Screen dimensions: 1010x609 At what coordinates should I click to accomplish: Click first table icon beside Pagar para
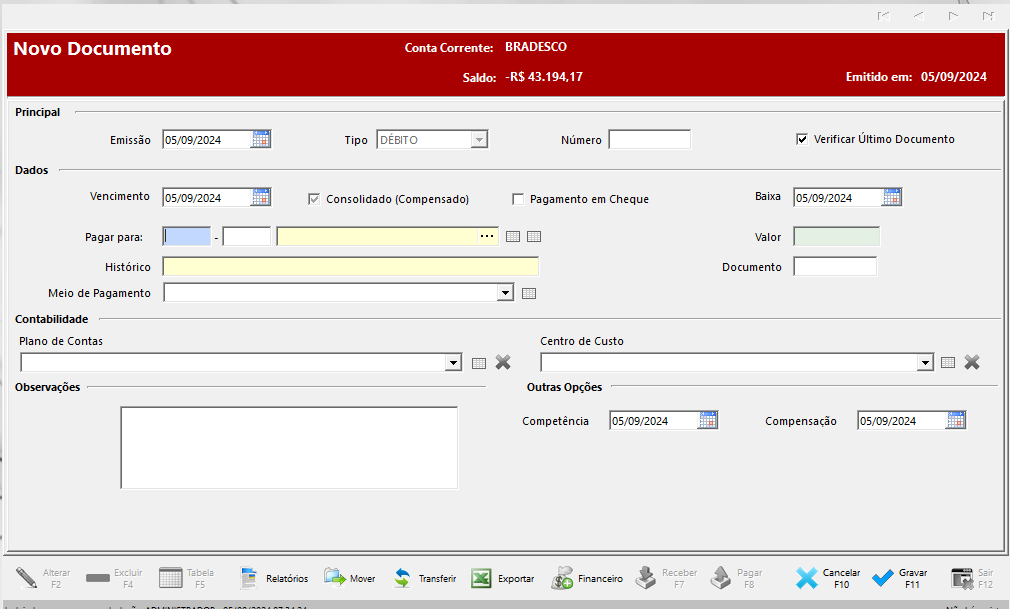[x=513, y=237]
